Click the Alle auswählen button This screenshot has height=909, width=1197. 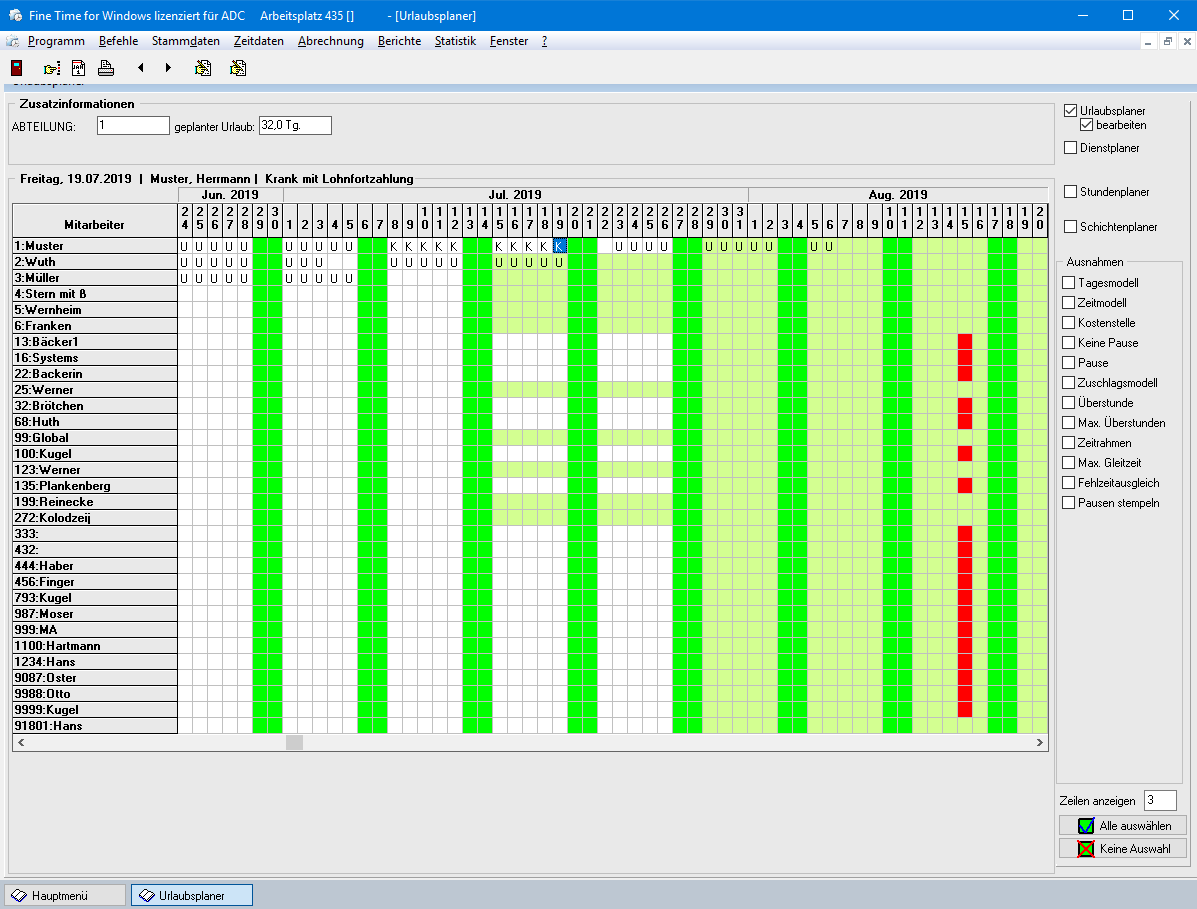click(1123, 825)
